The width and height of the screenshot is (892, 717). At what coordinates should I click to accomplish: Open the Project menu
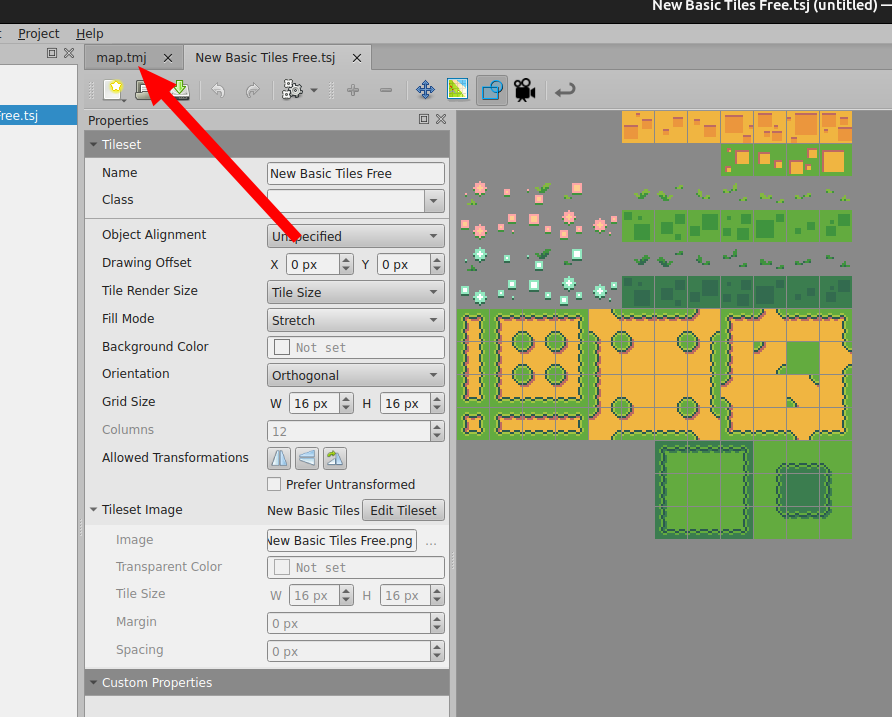[x=38, y=33]
